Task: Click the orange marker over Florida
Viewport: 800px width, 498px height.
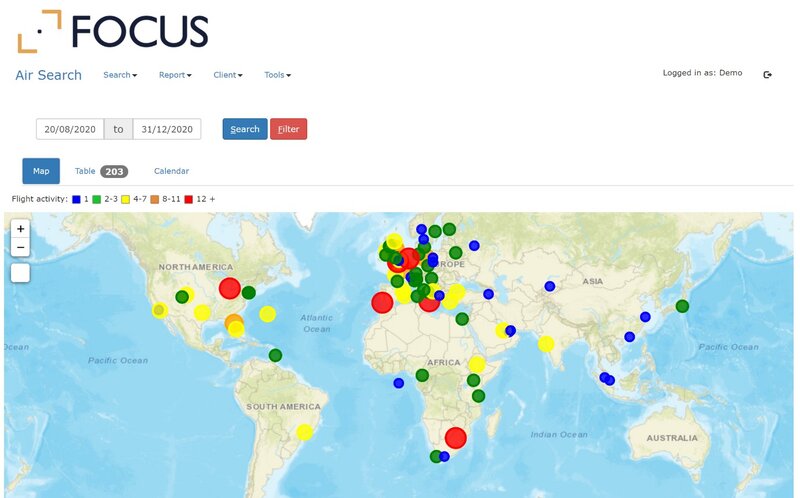Action: [234, 322]
